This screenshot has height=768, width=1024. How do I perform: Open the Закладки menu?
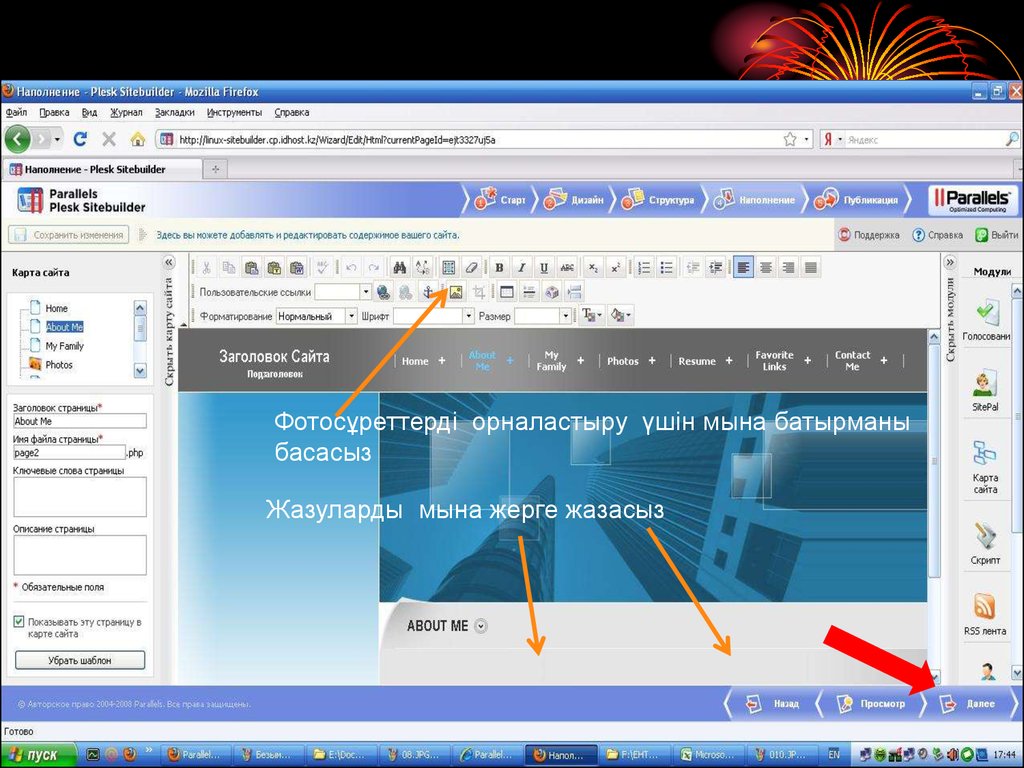[175, 112]
